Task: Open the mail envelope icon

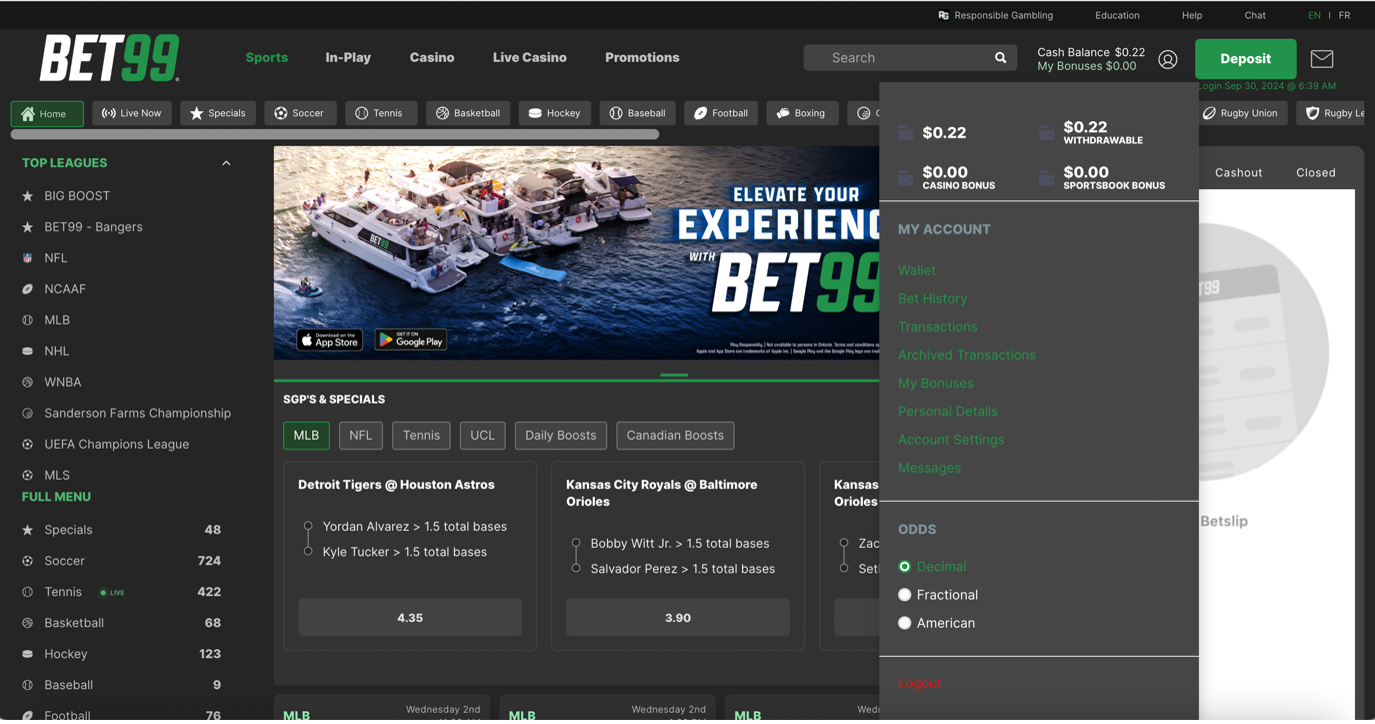Action: [x=1322, y=59]
